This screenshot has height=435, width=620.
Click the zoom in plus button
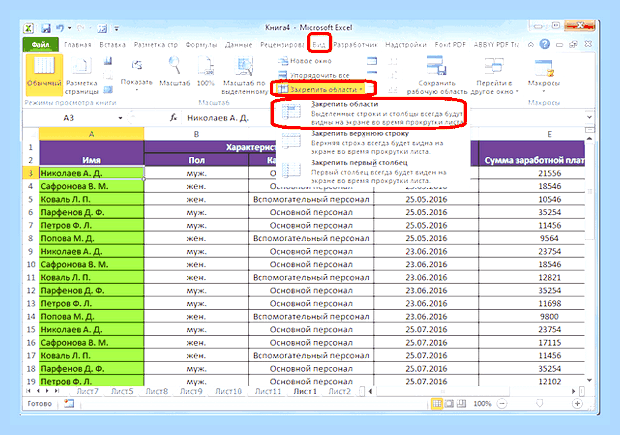[577, 404]
